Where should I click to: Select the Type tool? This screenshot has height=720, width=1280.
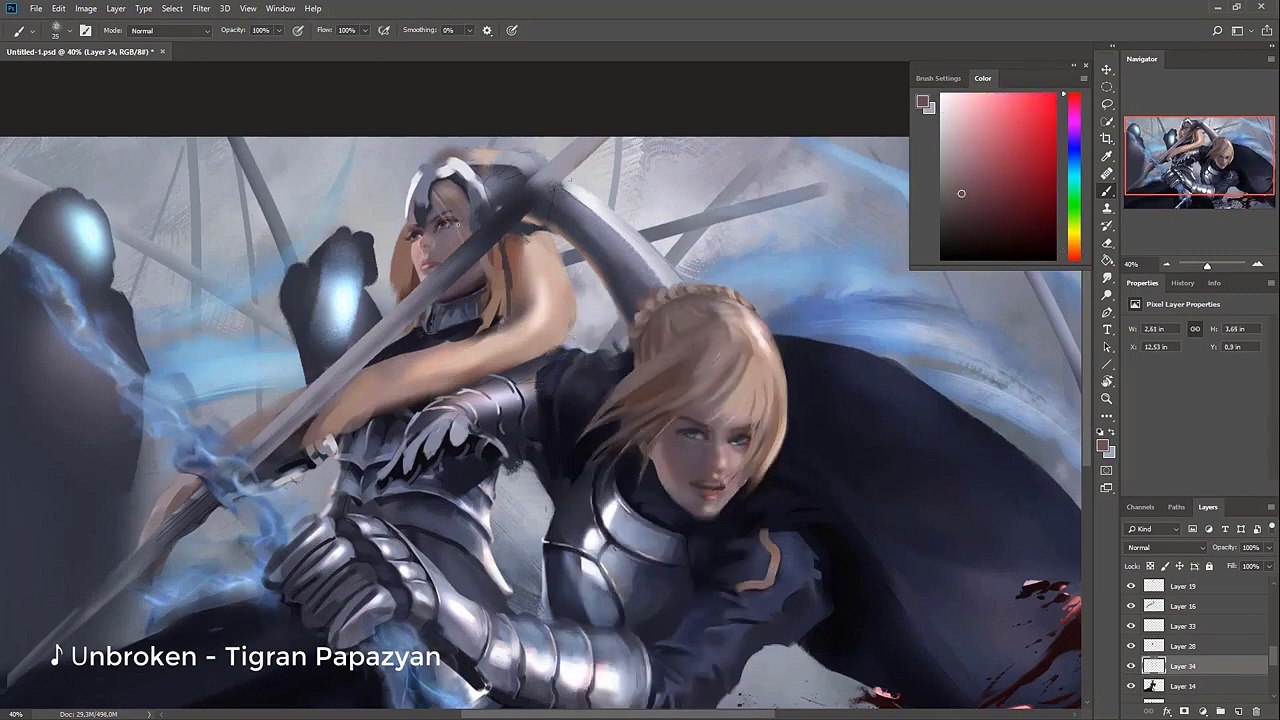tap(1107, 329)
